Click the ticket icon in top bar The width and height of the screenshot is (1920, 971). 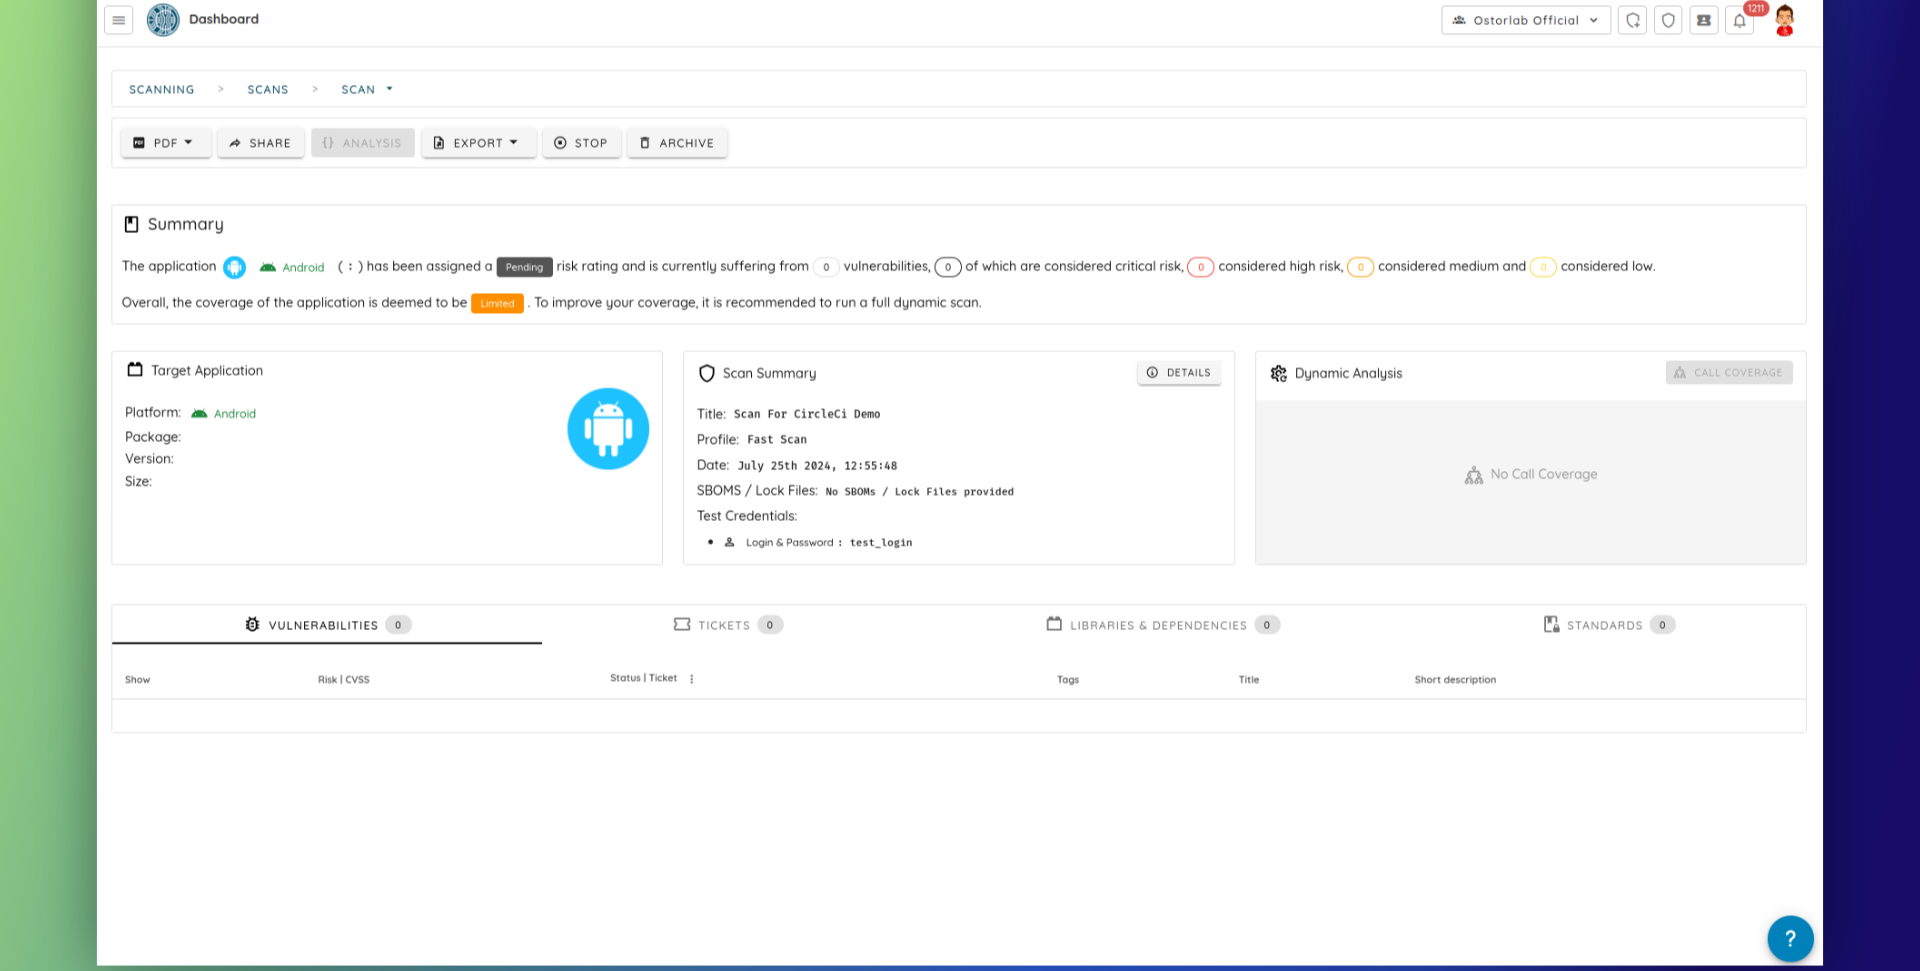[x=1704, y=20]
